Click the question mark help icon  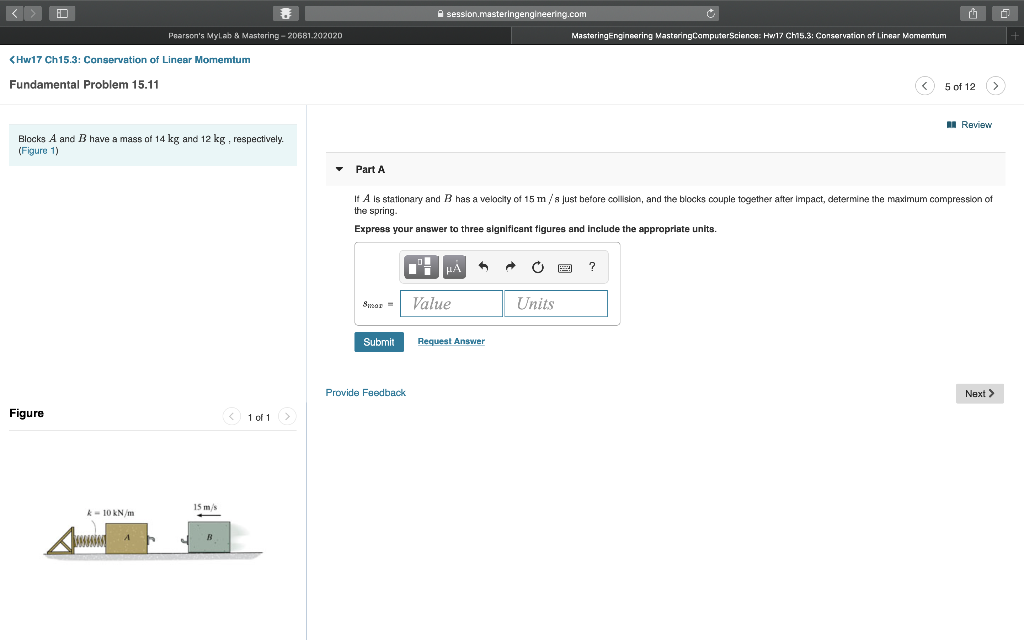(591, 267)
